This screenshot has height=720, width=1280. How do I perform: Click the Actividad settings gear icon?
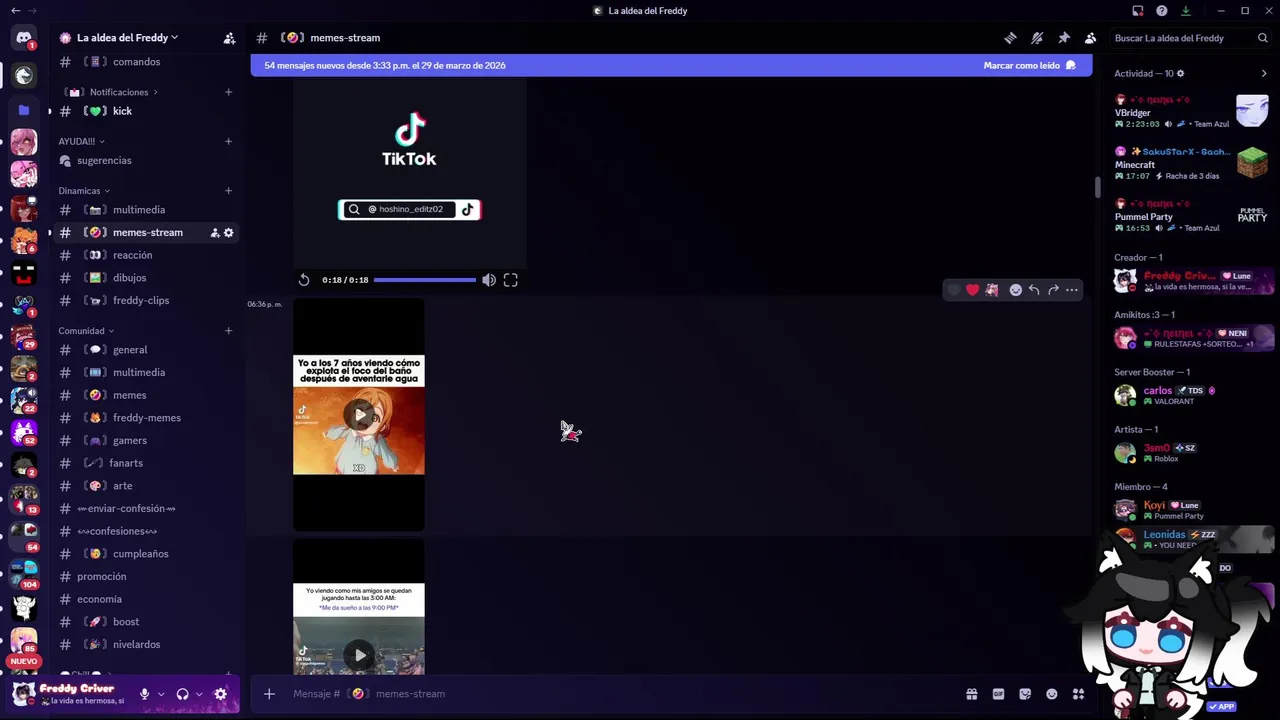click(x=1181, y=74)
